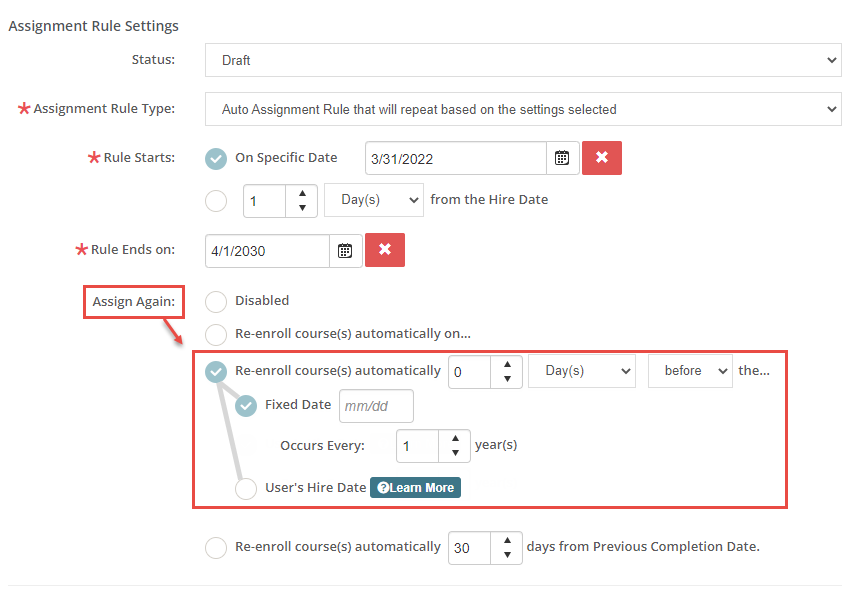Increase Occurs Every year(s) value

point(455,438)
